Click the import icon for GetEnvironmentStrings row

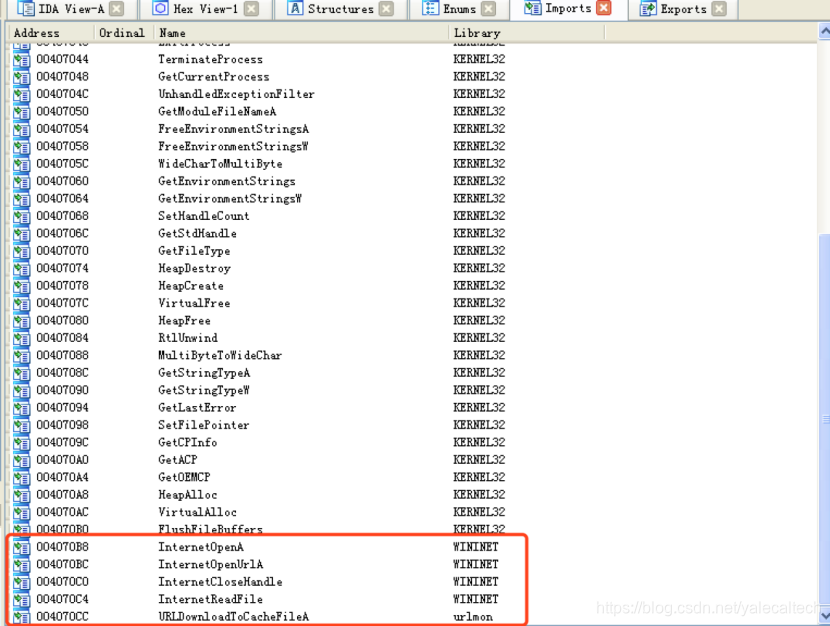tap(22, 182)
